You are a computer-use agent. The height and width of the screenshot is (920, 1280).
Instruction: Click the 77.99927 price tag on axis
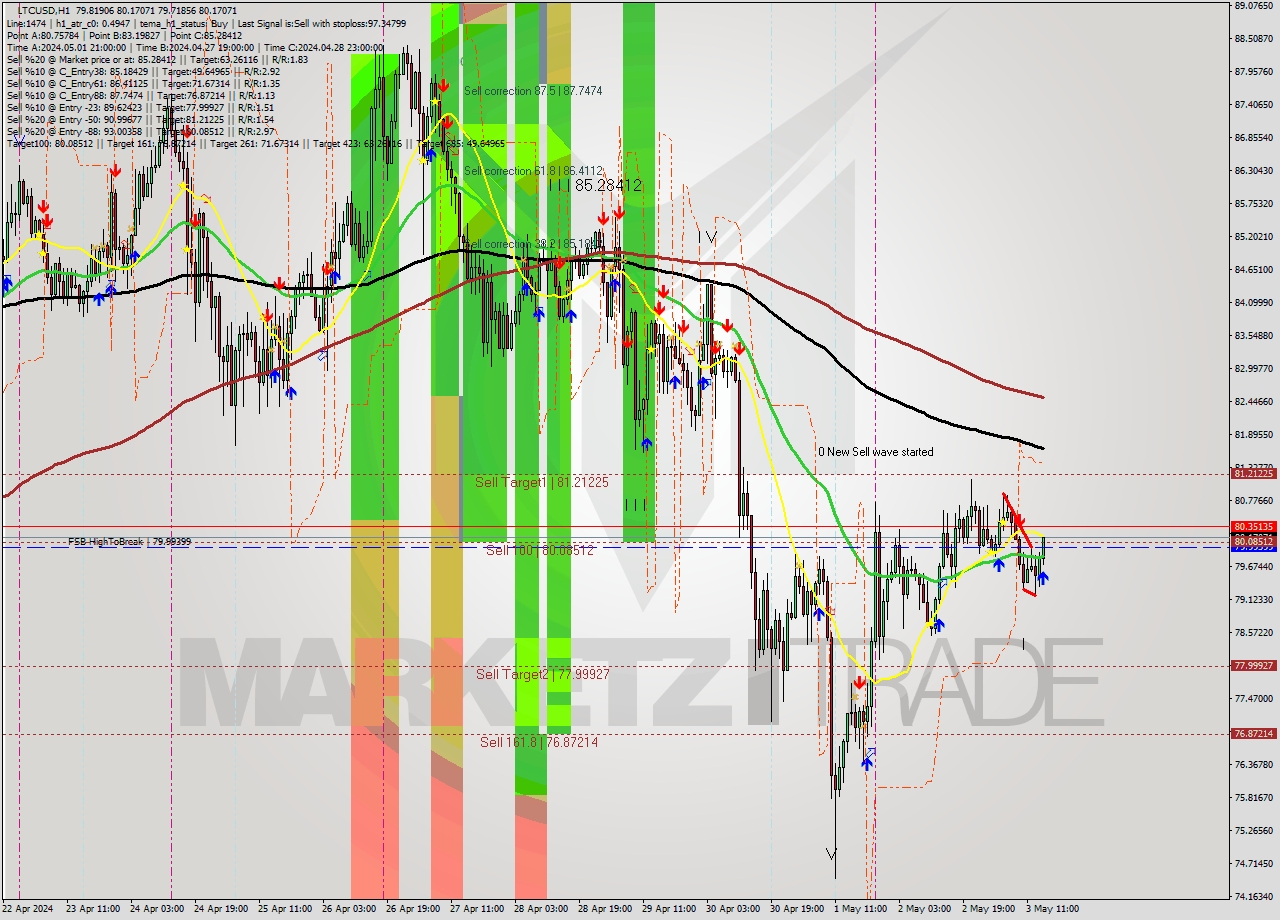(x=1253, y=666)
